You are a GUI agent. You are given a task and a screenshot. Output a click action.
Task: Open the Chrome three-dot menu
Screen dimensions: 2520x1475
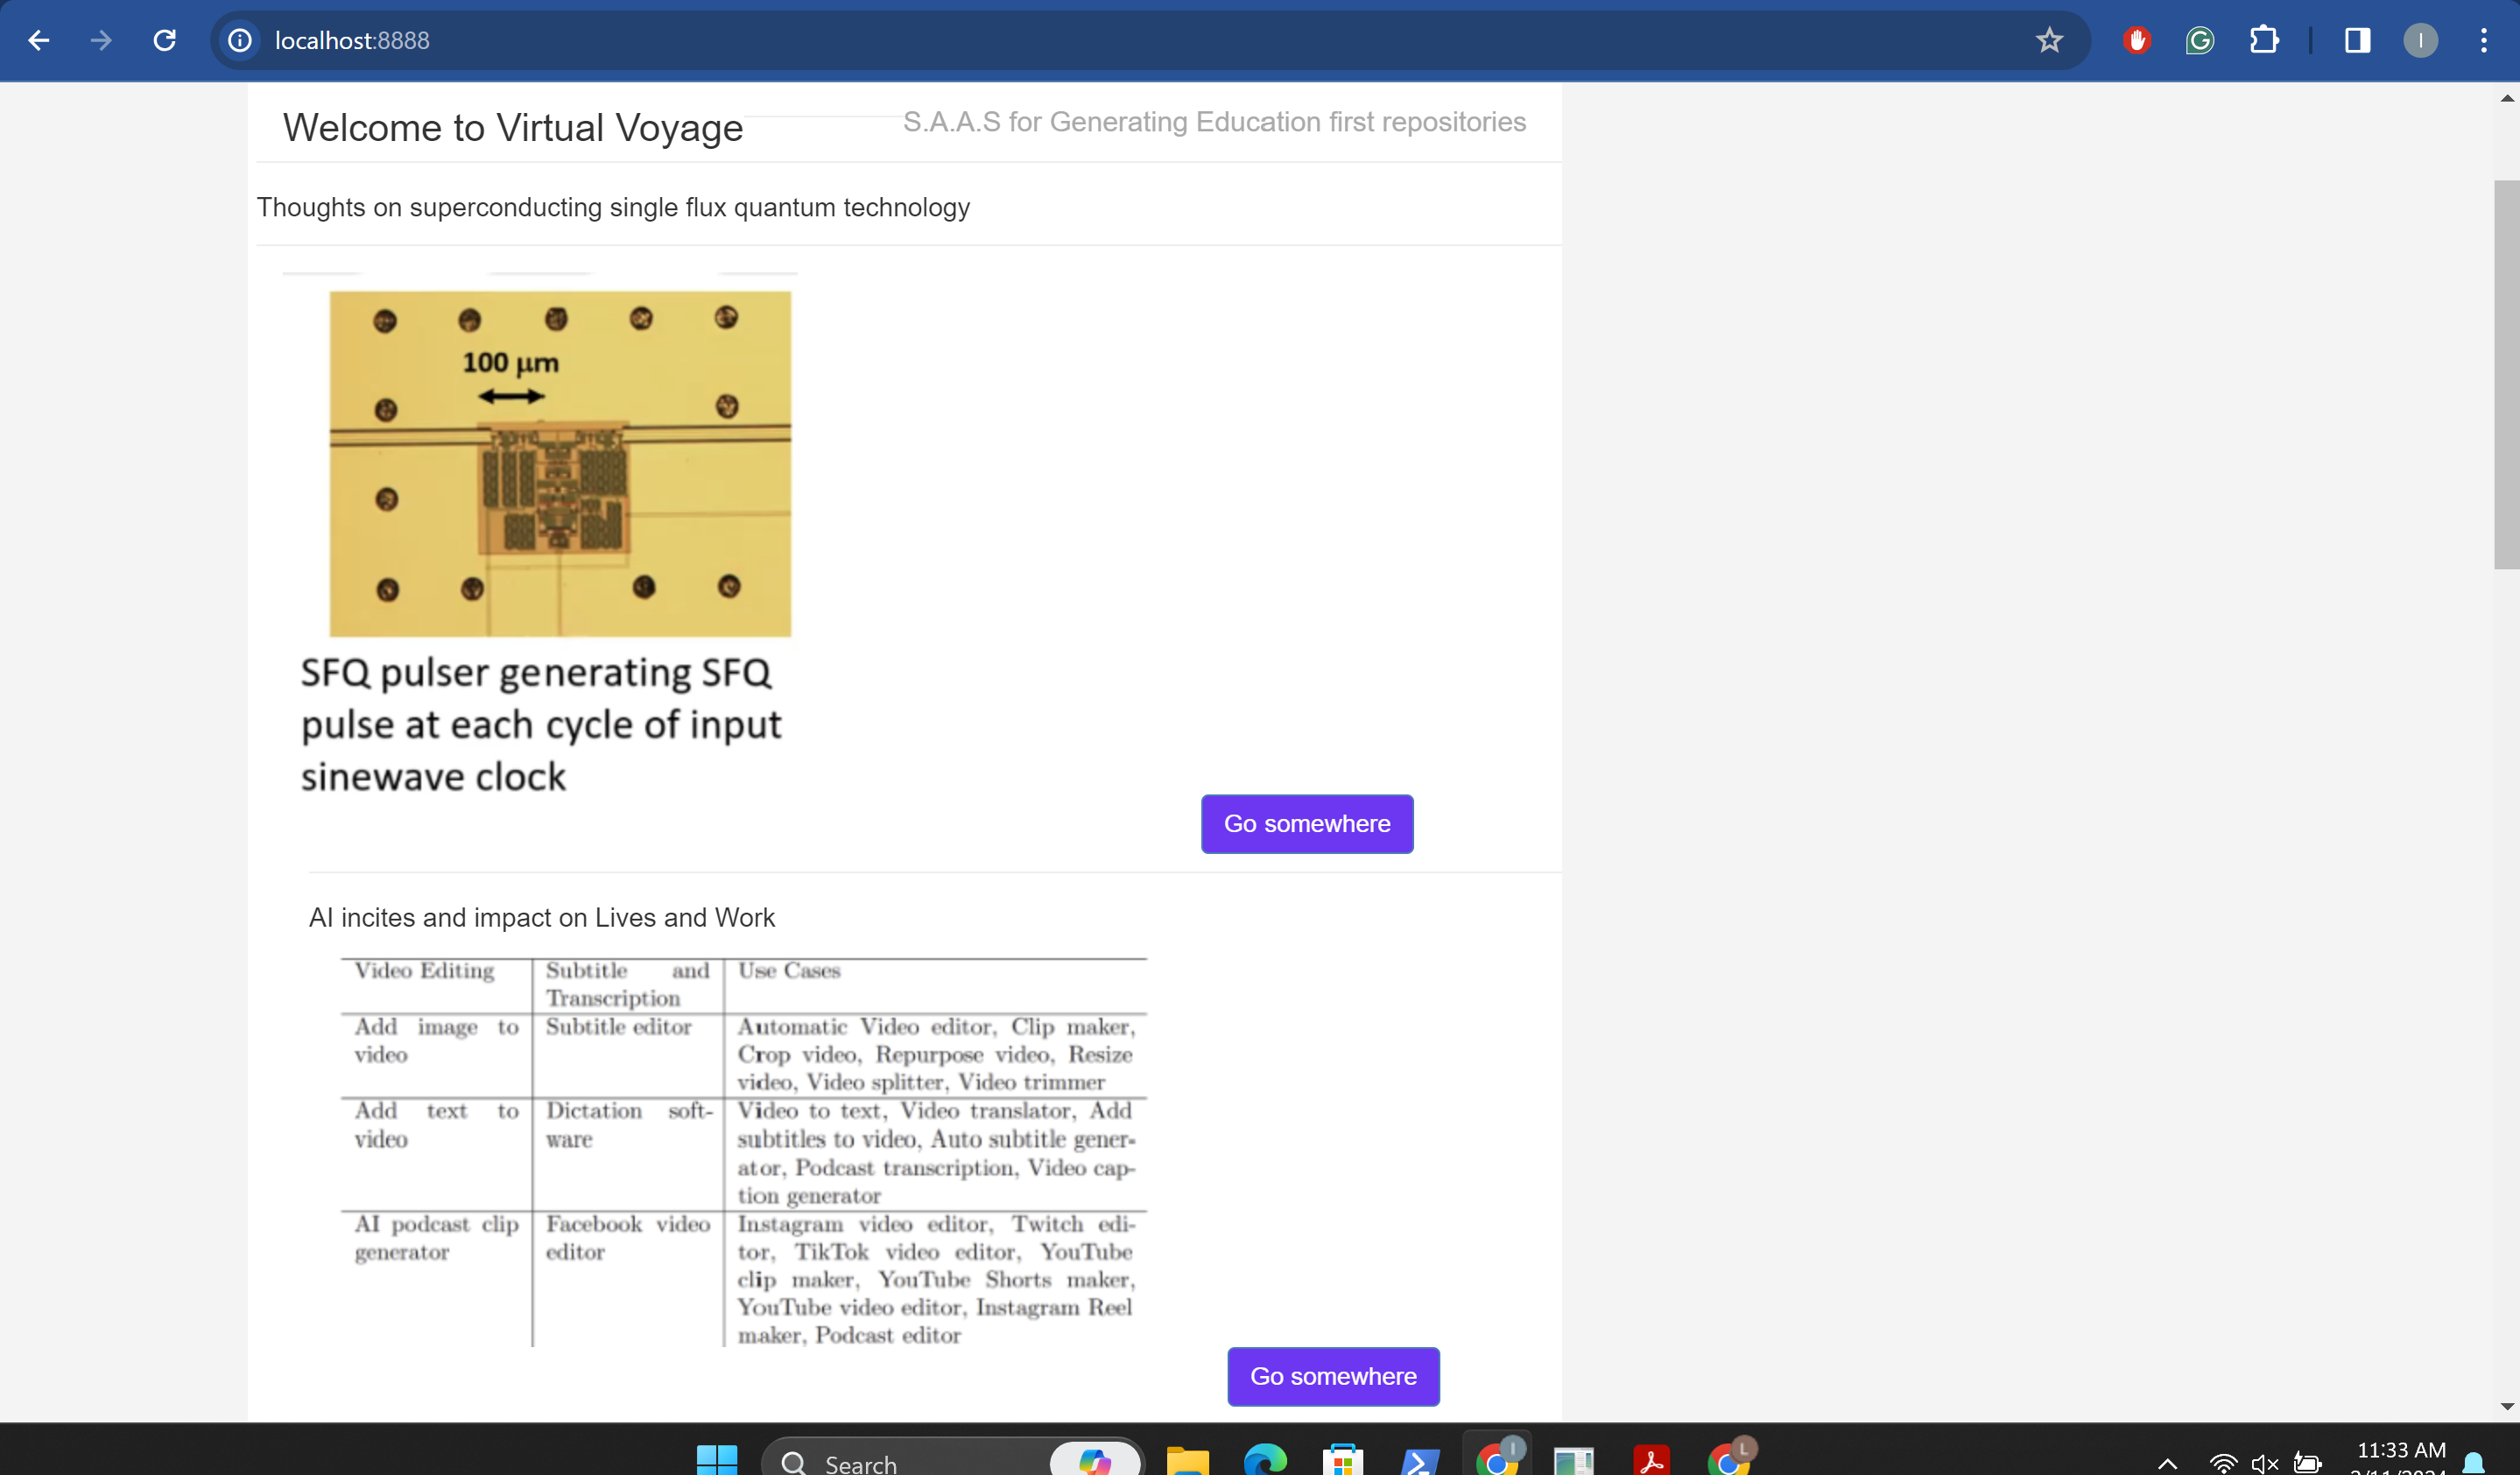pos(2484,40)
